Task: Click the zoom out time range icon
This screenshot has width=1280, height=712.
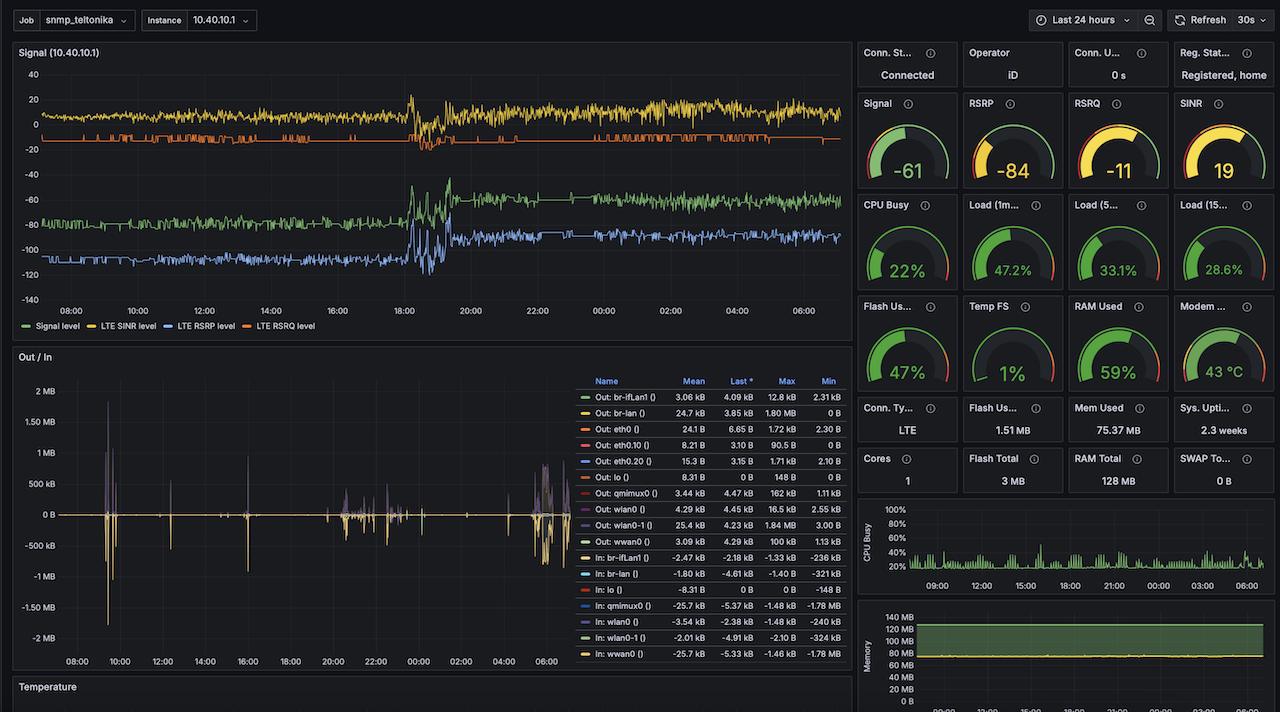Action: pyautogui.click(x=1150, y=20)
